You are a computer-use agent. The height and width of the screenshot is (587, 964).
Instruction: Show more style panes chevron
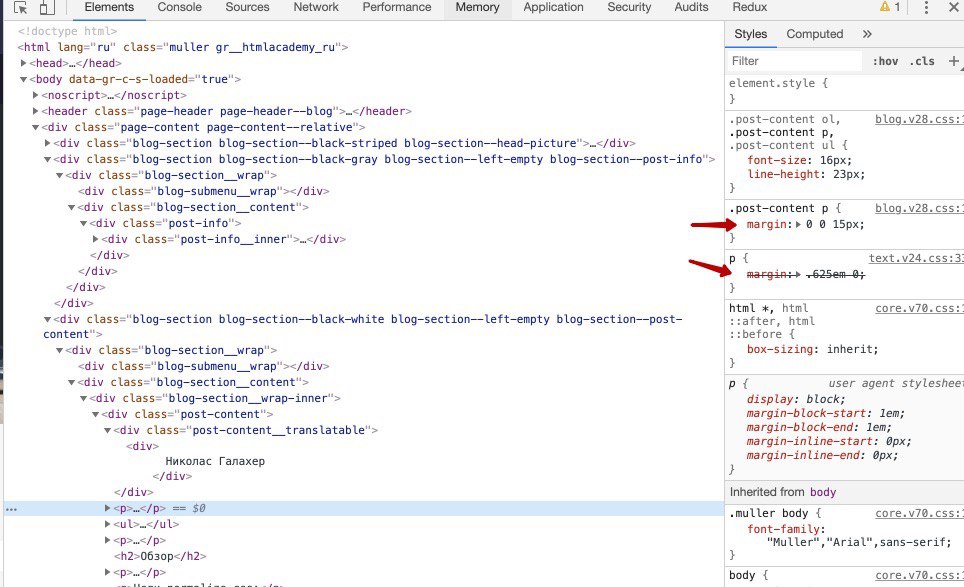click(867, 34)
